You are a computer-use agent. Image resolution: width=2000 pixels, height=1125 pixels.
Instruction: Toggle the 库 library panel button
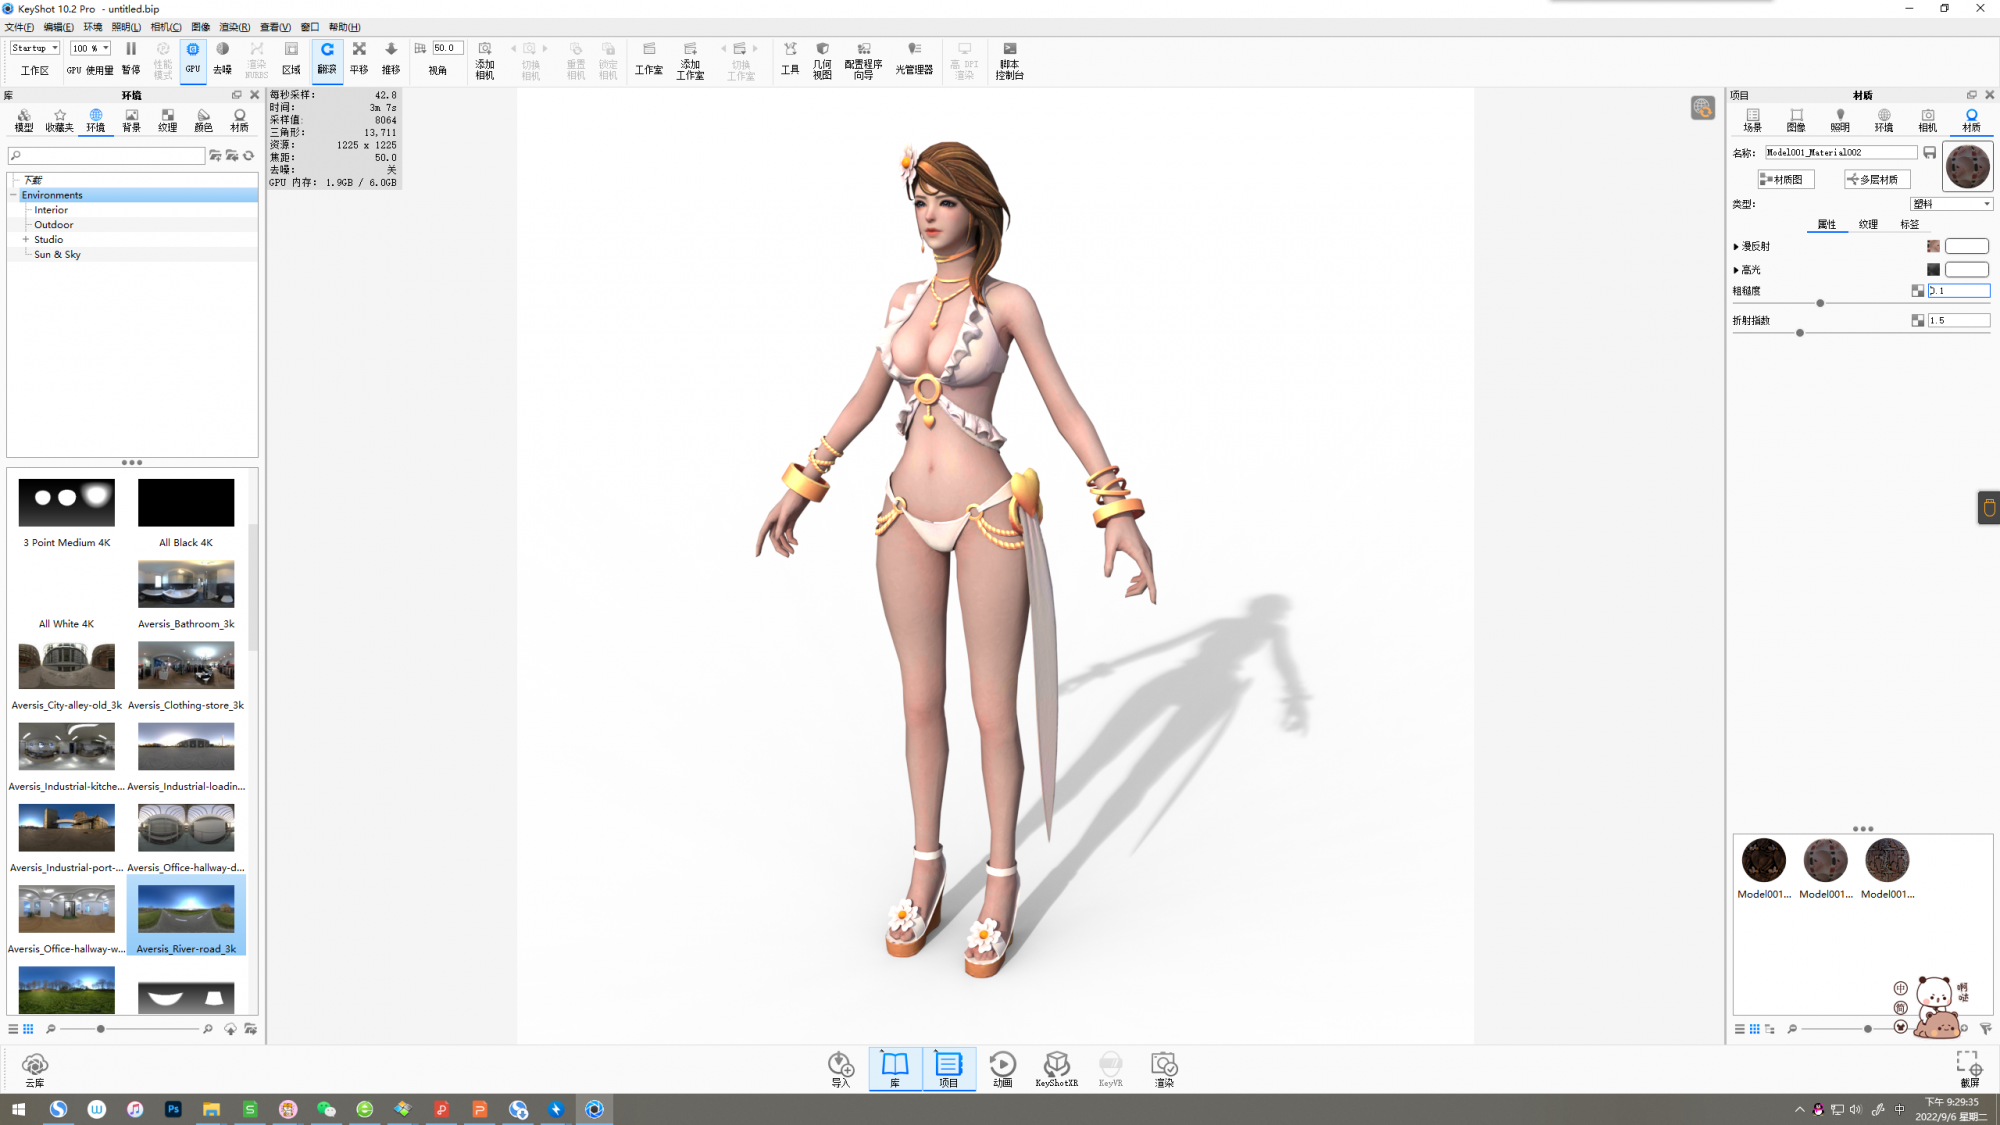point(895,1069)
